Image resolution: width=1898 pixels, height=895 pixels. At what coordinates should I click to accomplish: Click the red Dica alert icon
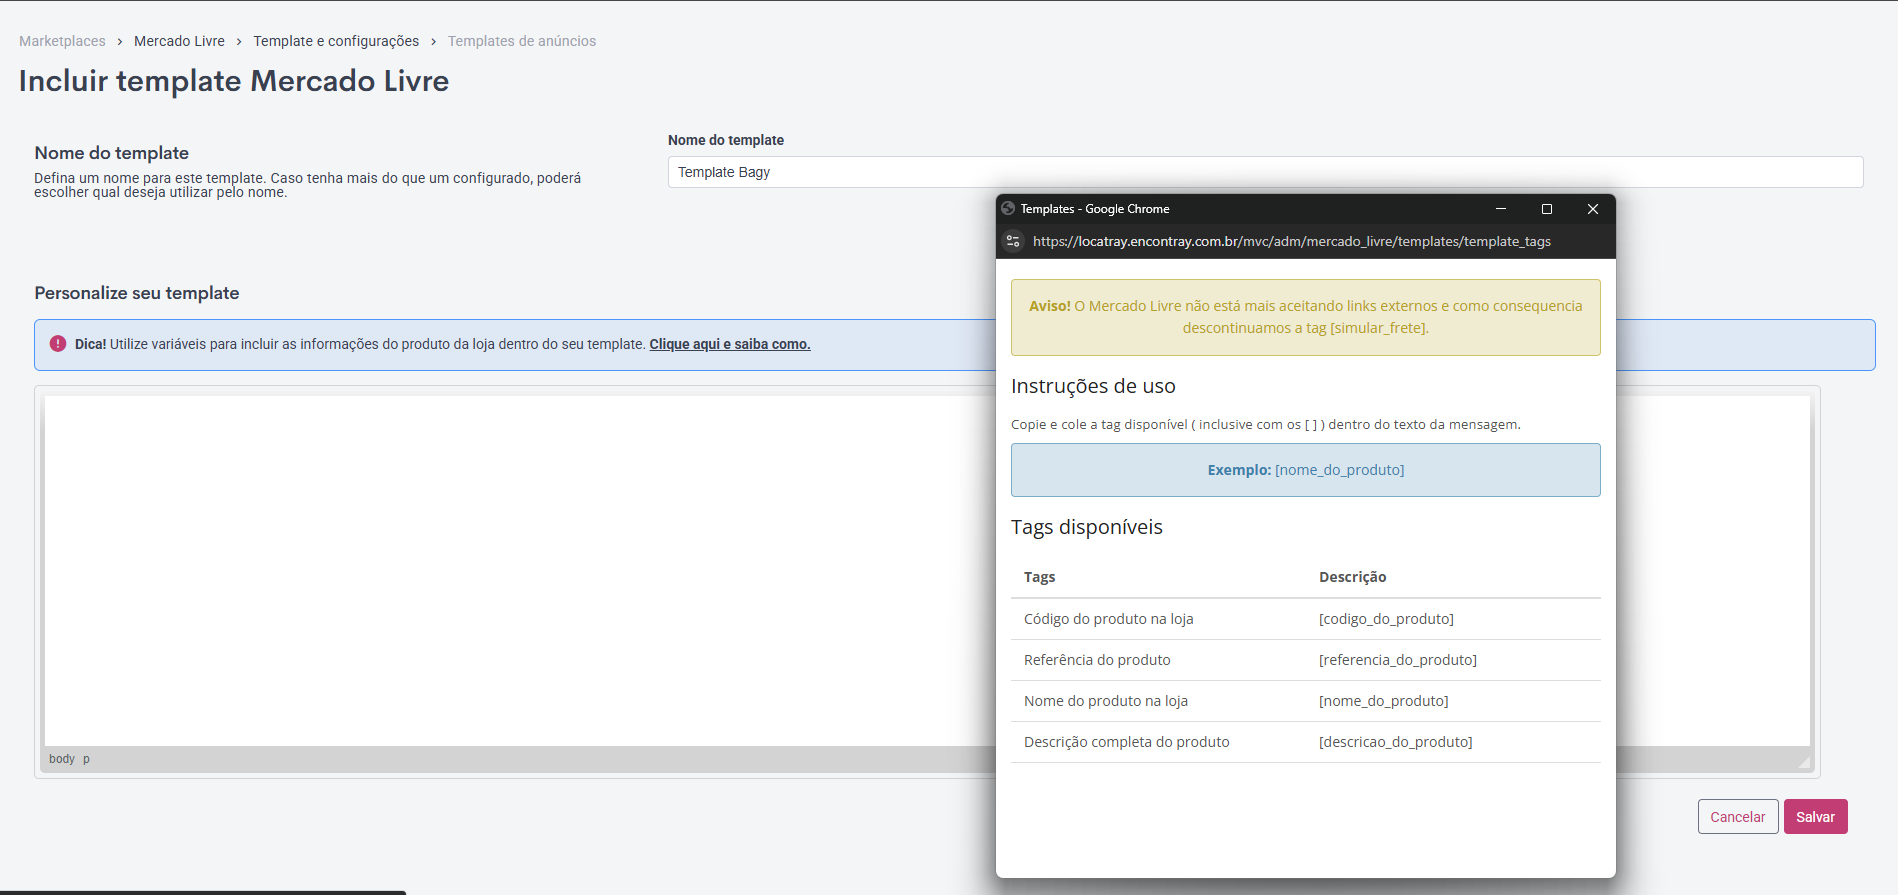(x=58, y=344)
